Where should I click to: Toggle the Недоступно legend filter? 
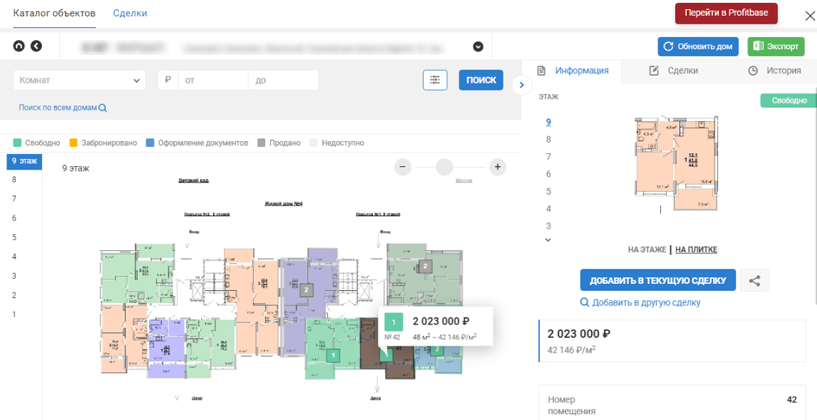(337, 143)
